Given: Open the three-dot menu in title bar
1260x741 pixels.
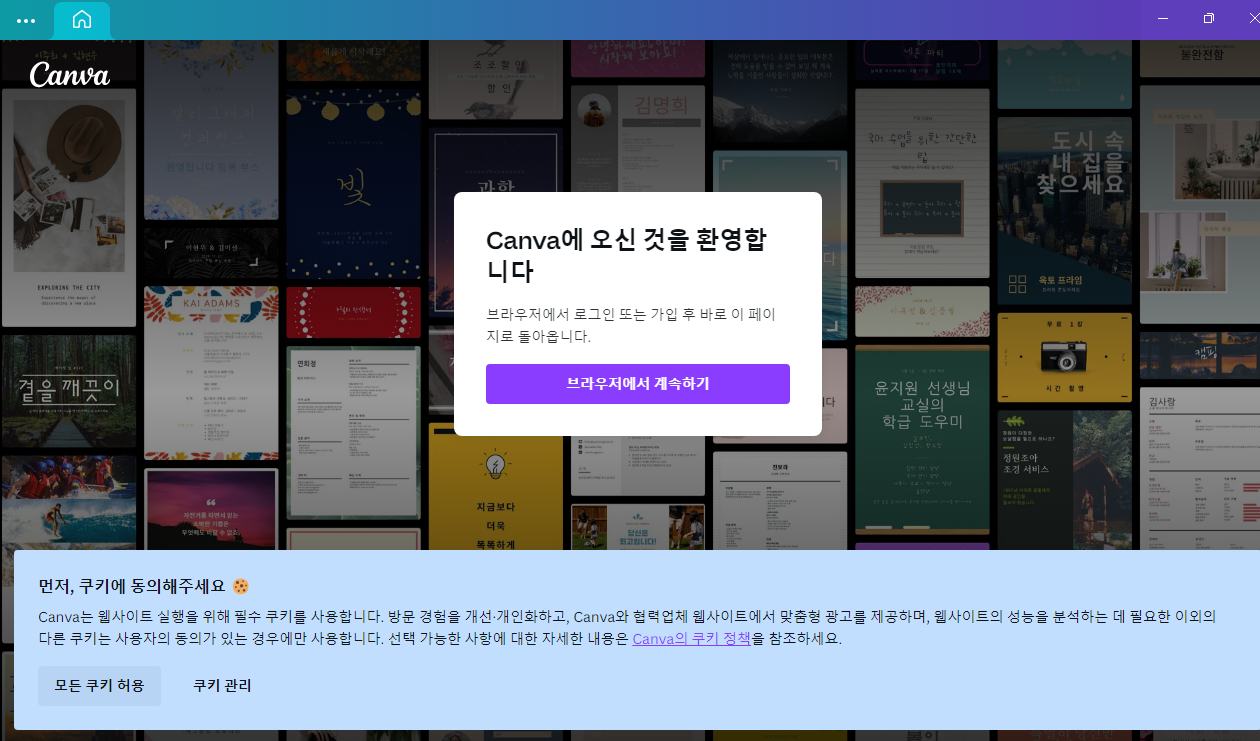Looking at the screenshot, I should pyautogui.click(x=26, y=20).
